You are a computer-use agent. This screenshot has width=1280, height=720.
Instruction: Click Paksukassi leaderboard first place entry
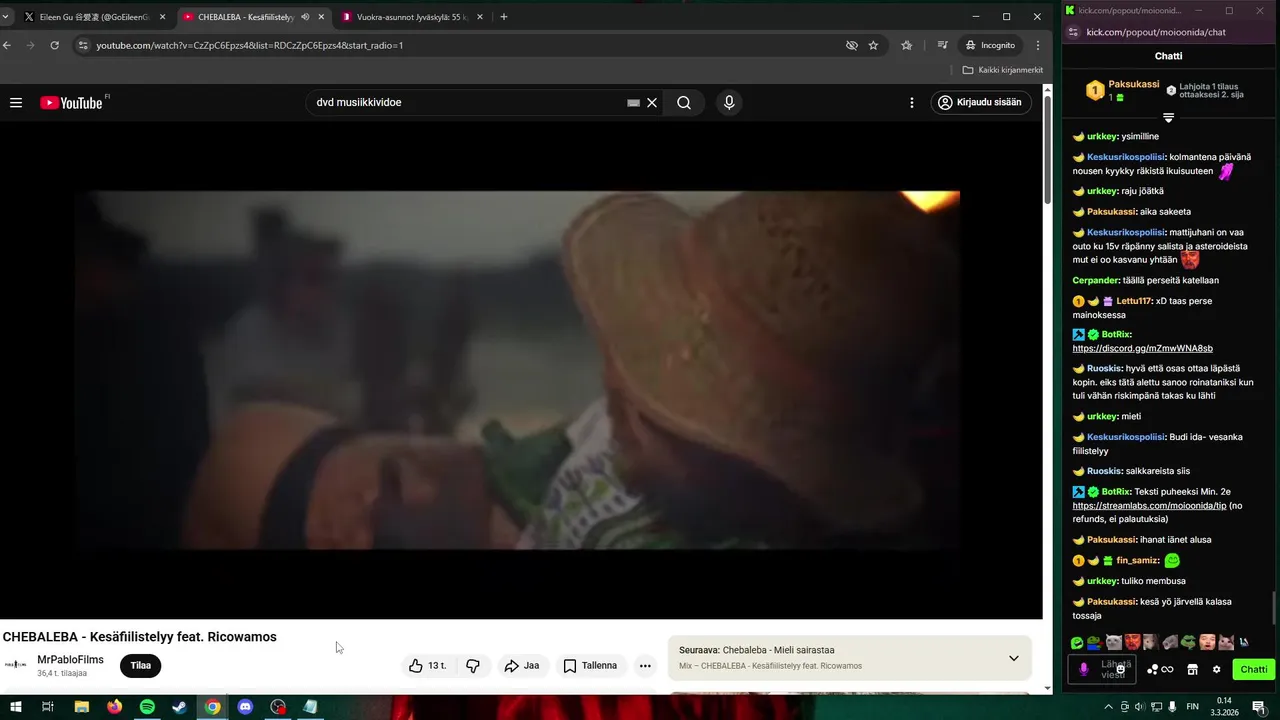pyautogui.click(x=1122, y=90)
